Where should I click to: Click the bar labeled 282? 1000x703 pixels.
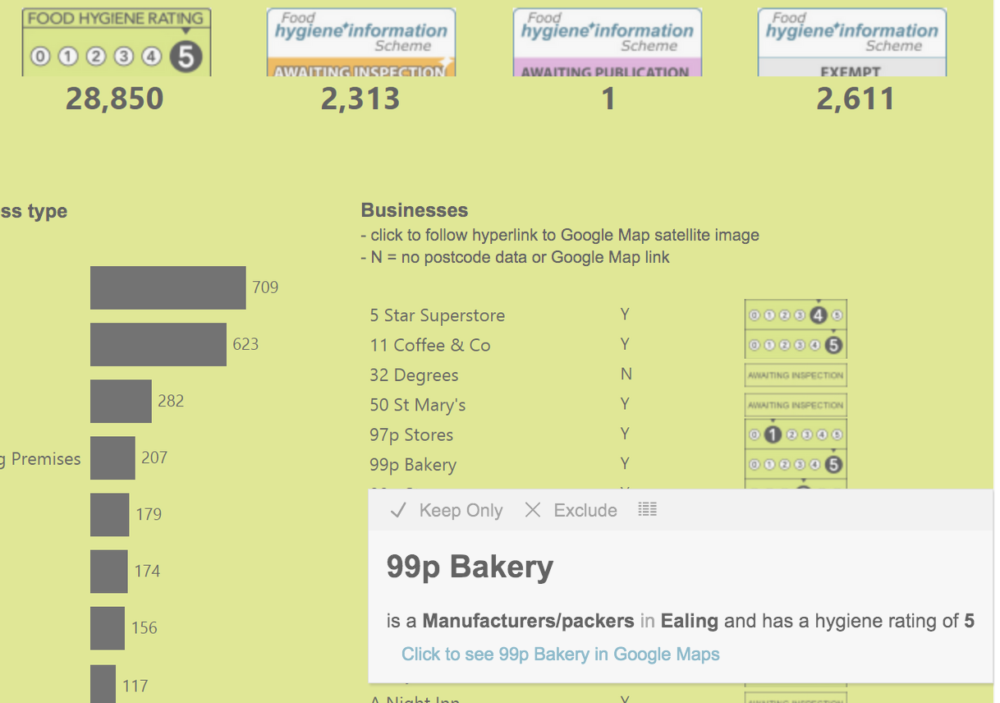tap(121, 401)
